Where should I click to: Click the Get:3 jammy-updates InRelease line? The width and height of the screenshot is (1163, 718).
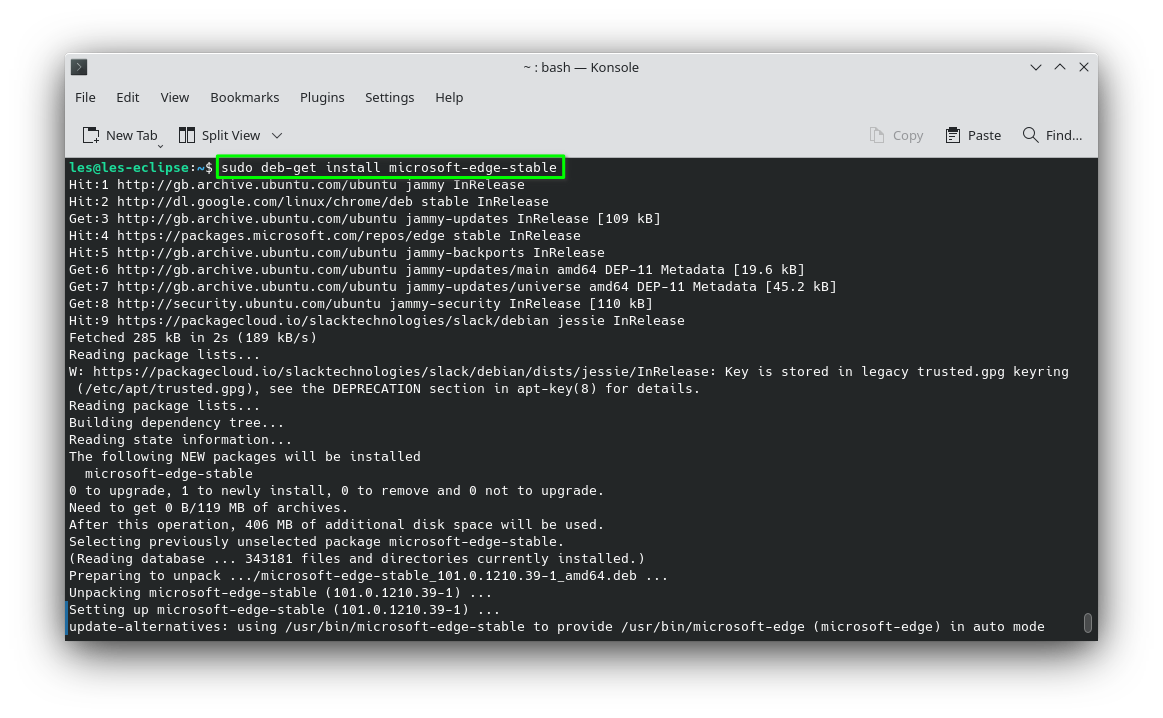pos(365,219)
